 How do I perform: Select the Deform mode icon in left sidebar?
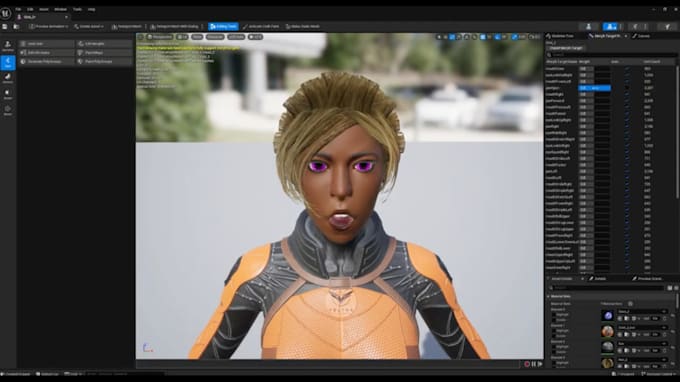pos(8,78)
